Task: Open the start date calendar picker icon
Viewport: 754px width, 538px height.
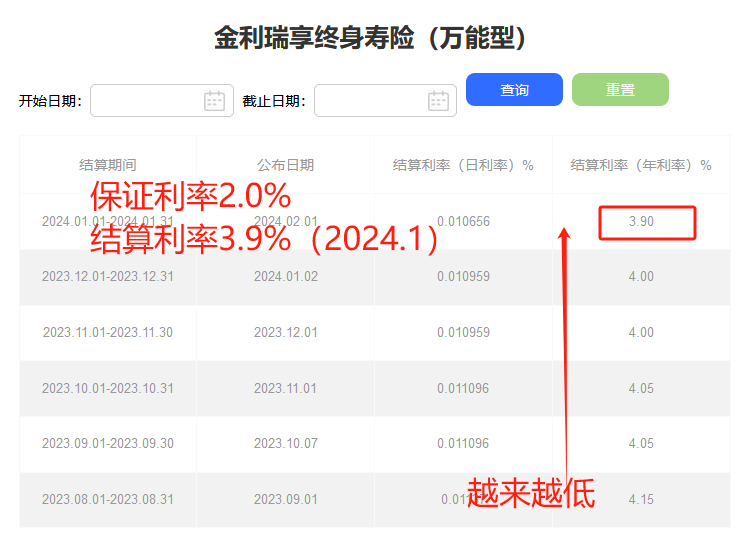Action: point(214,100)
